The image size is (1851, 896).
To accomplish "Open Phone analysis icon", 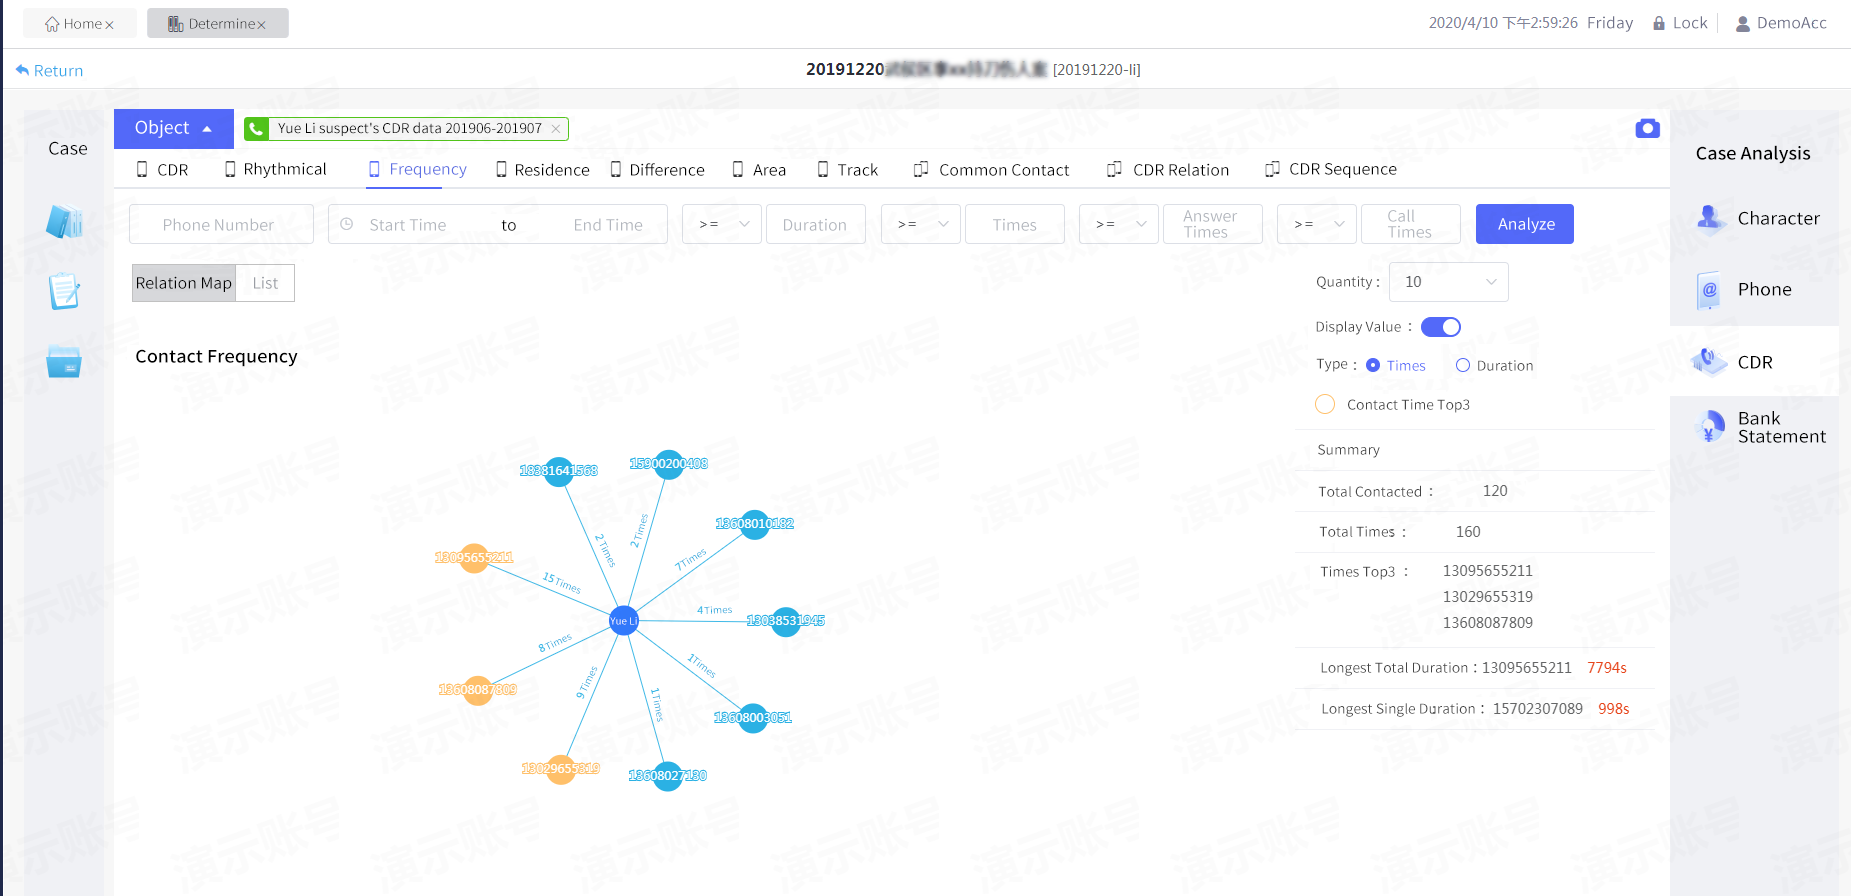I will point(1710,290).
